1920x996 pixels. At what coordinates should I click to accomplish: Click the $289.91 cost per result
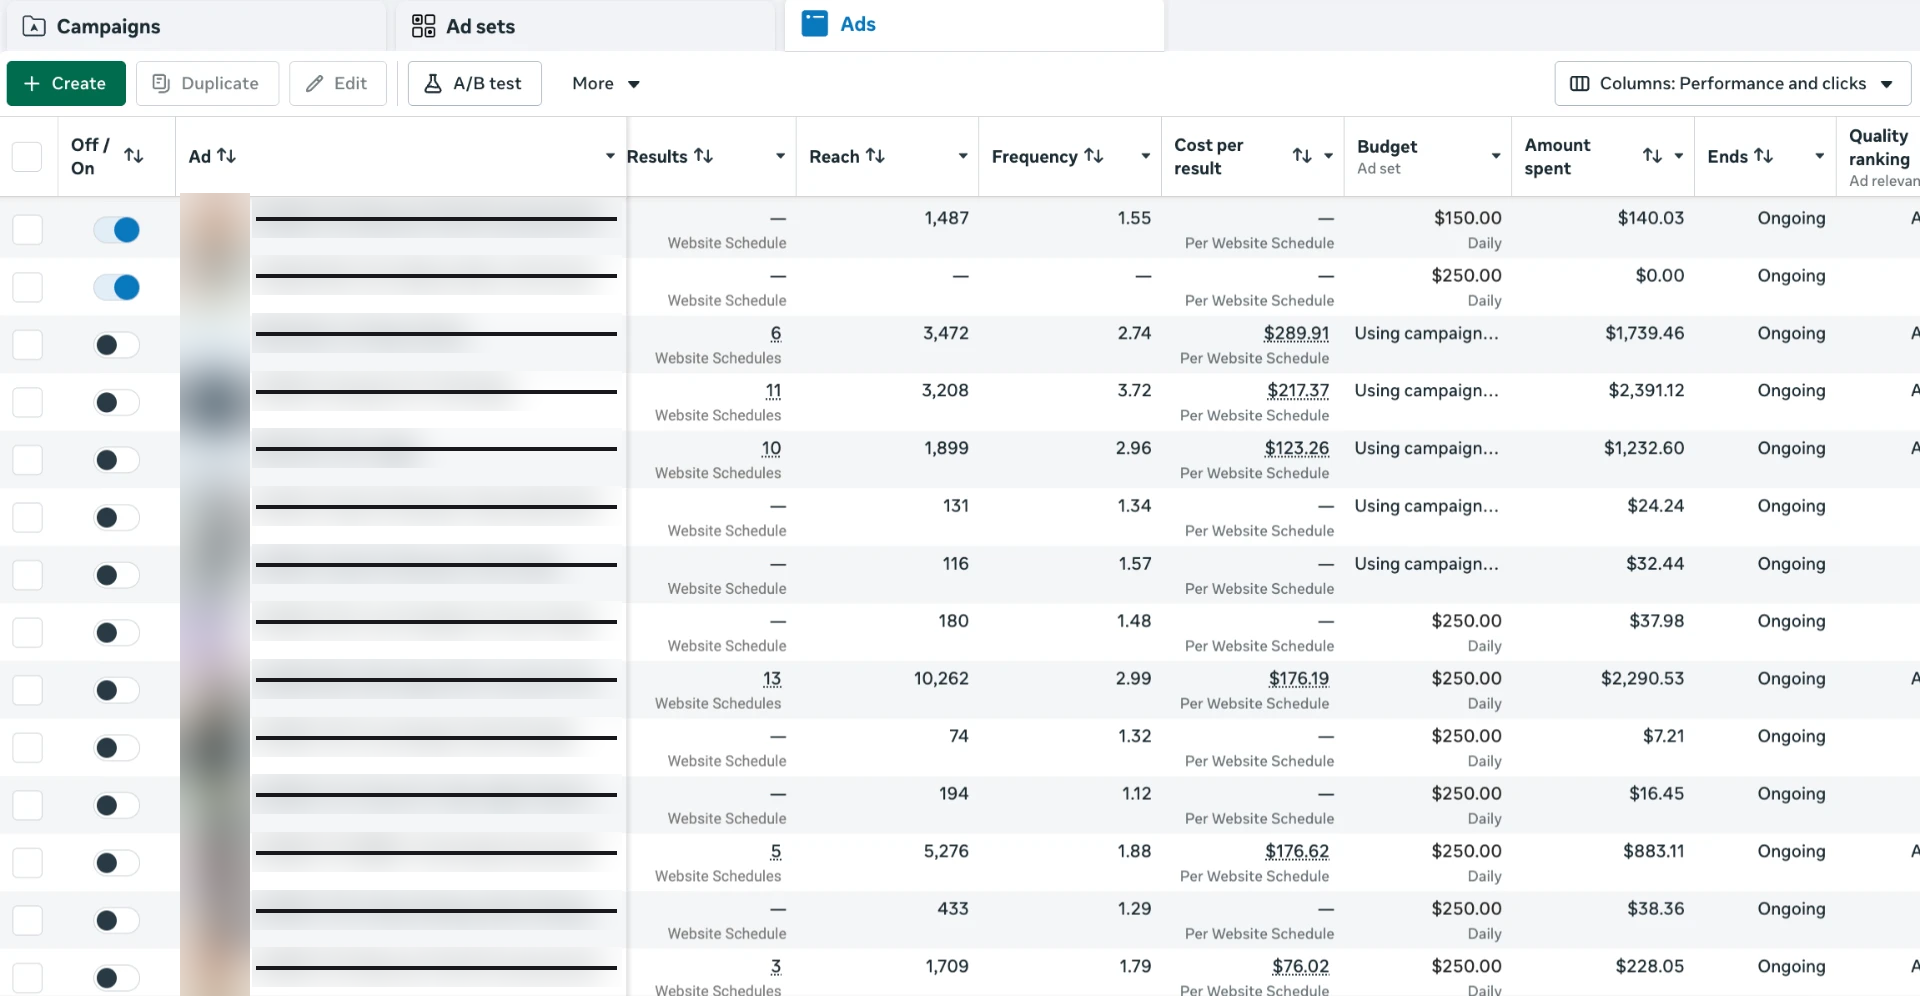click(1296, 333)
